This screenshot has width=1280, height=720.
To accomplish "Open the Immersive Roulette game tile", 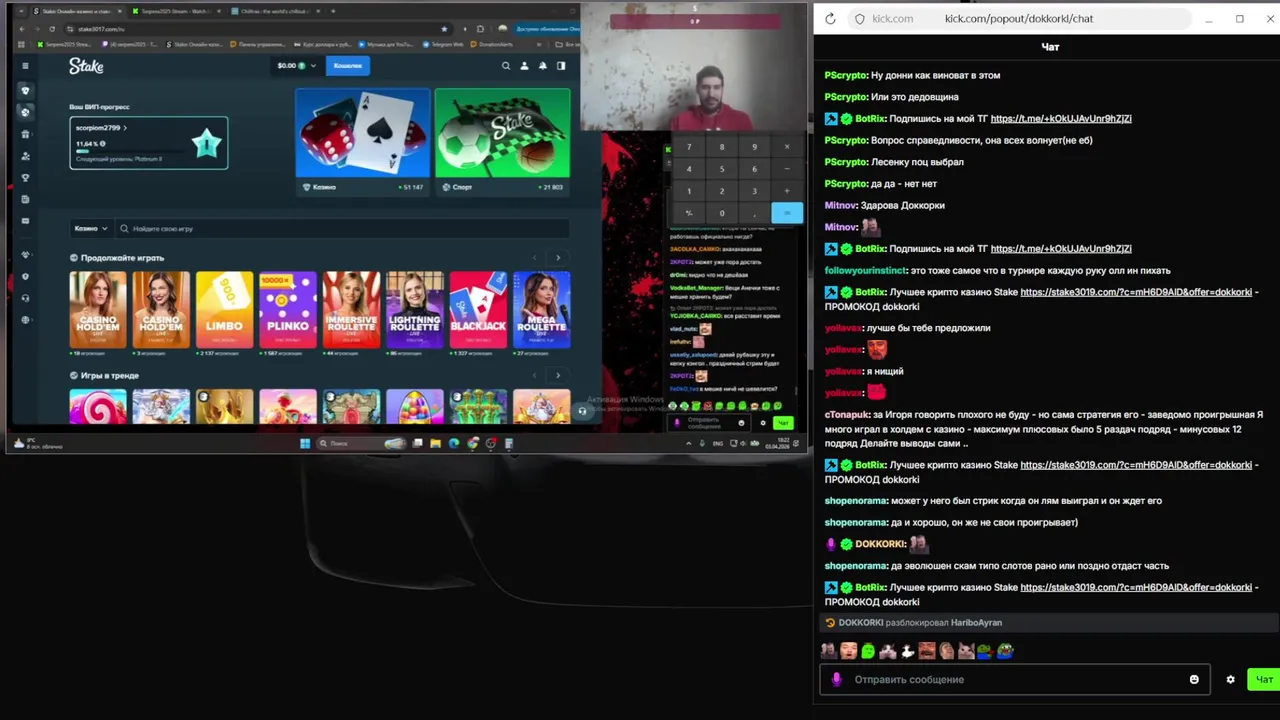I will click(351, 309).
